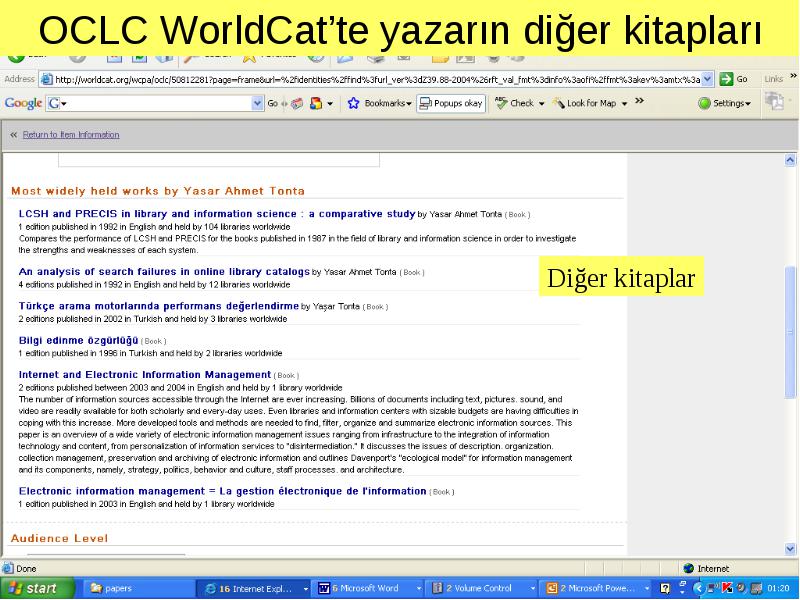This screenshot has height=600, width=800.
Task: Click the 'Done' status bar text
Action: [x=26, y=568]
